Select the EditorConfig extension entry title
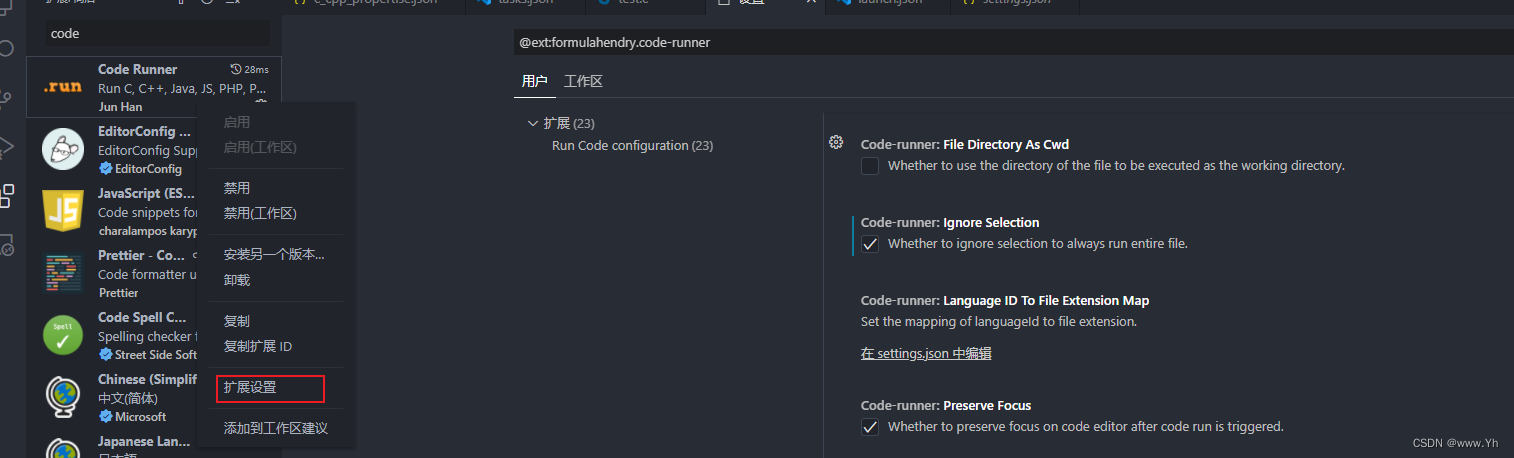Screen dimensions: 1514x458 coord(144,131)
